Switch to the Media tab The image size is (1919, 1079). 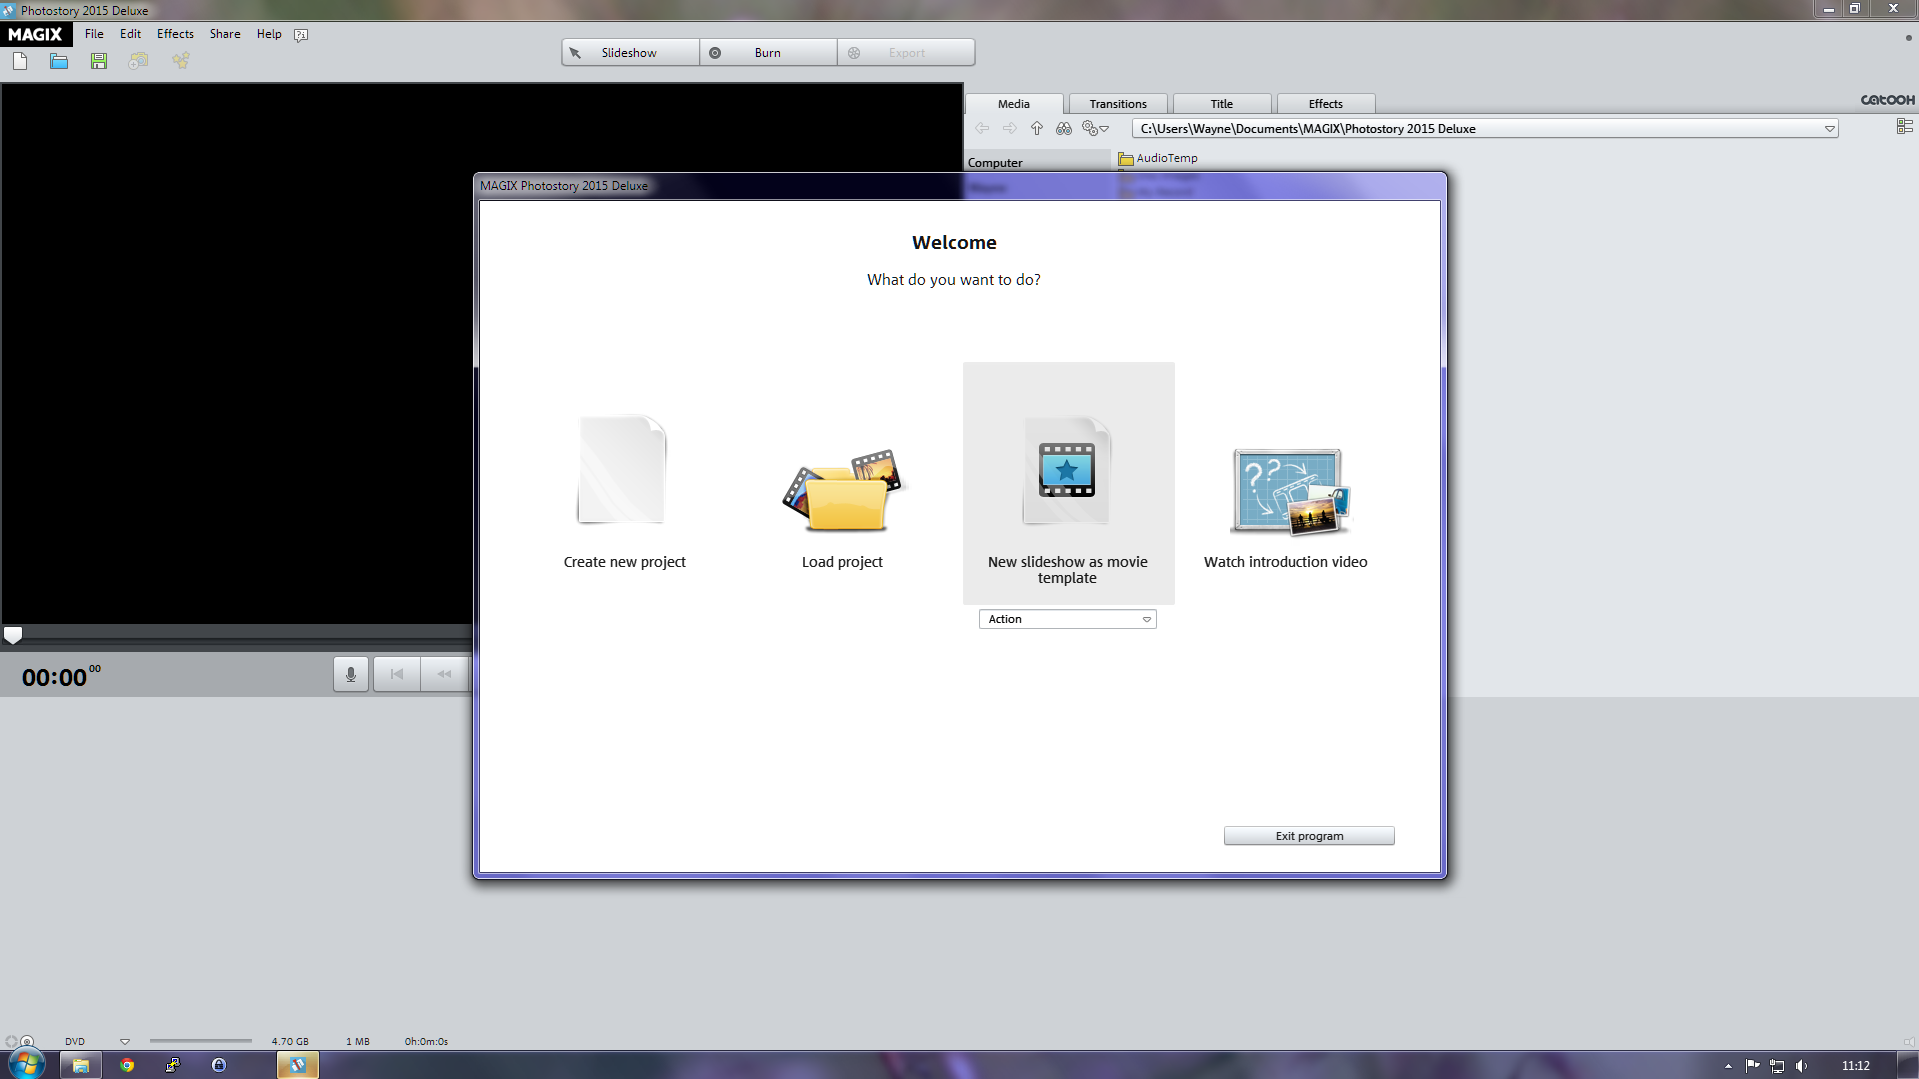(x=1013, y=104)
